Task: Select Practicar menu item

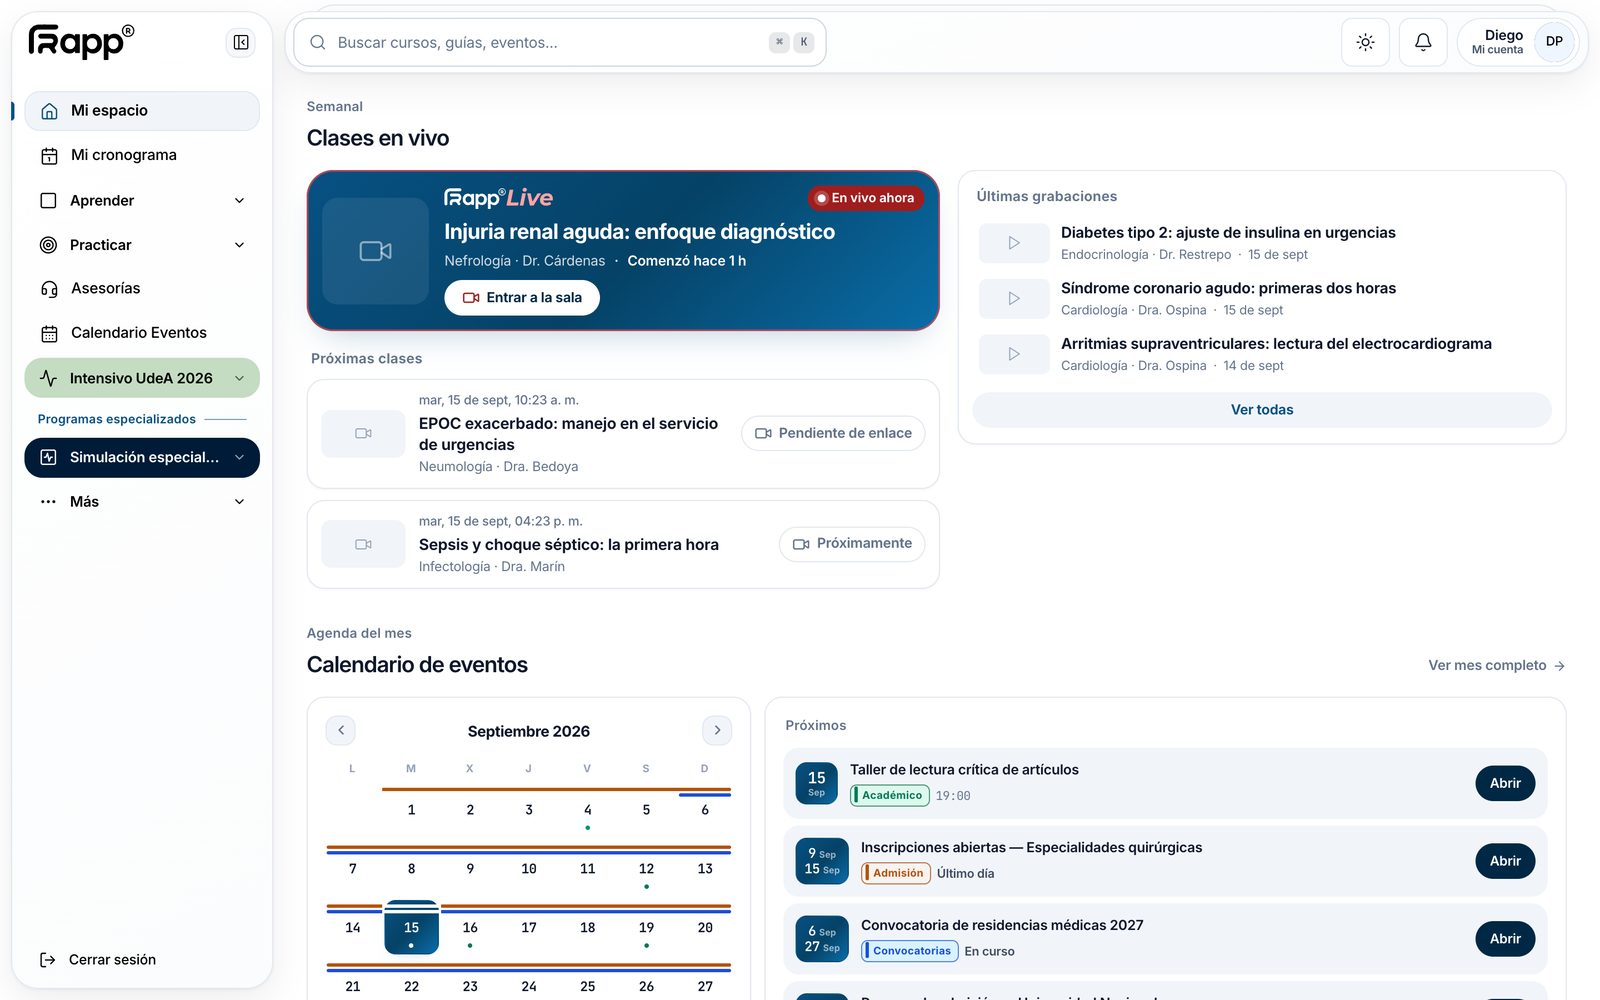Action: tap(142, 245)
